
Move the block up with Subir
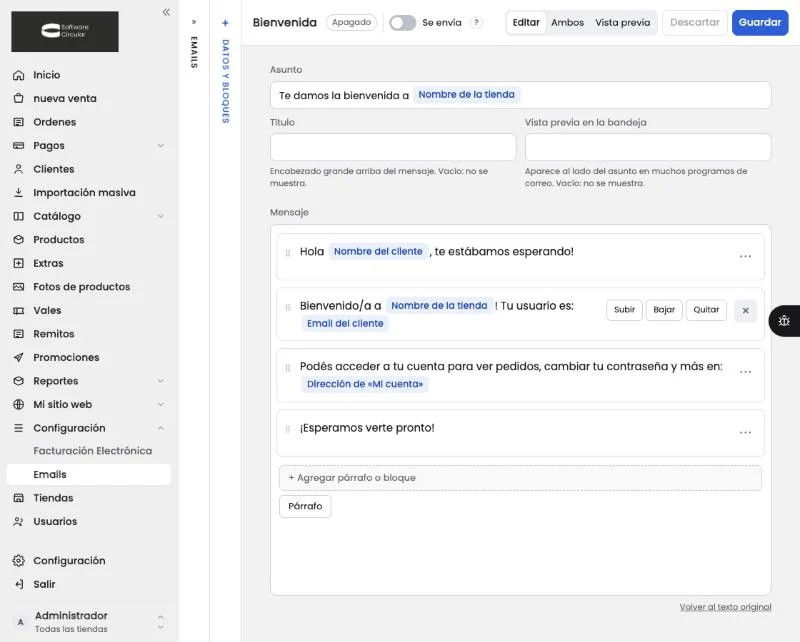tap(624, 310)
